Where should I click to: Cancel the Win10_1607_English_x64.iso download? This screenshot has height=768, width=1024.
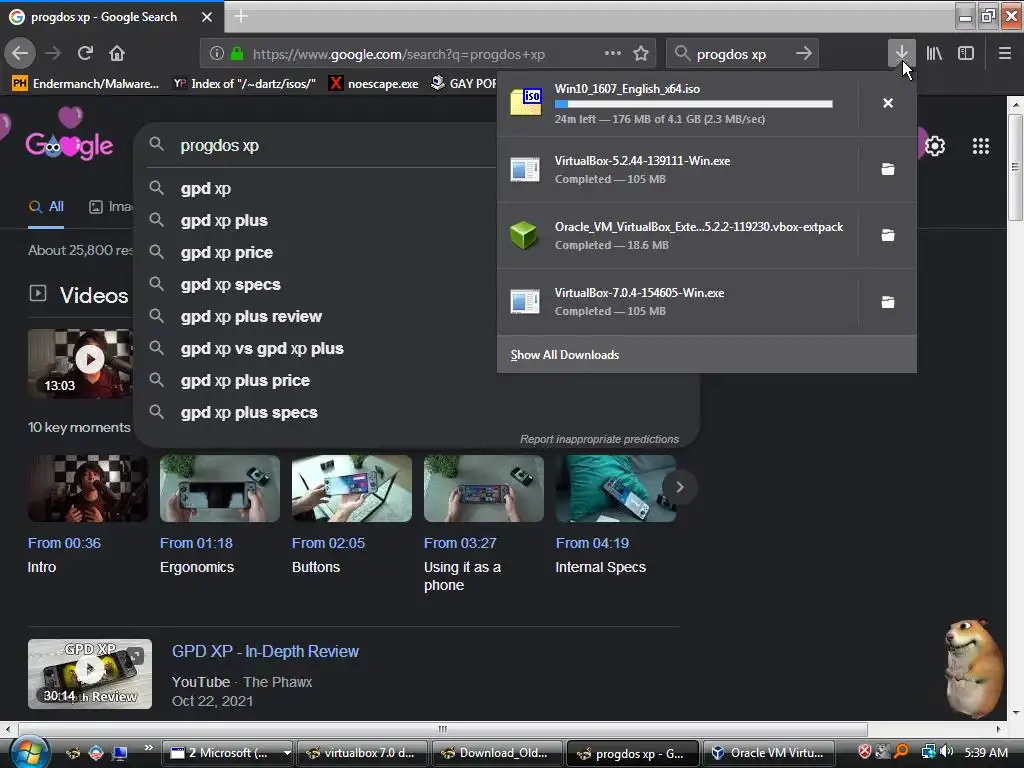[x=888, y=103]
